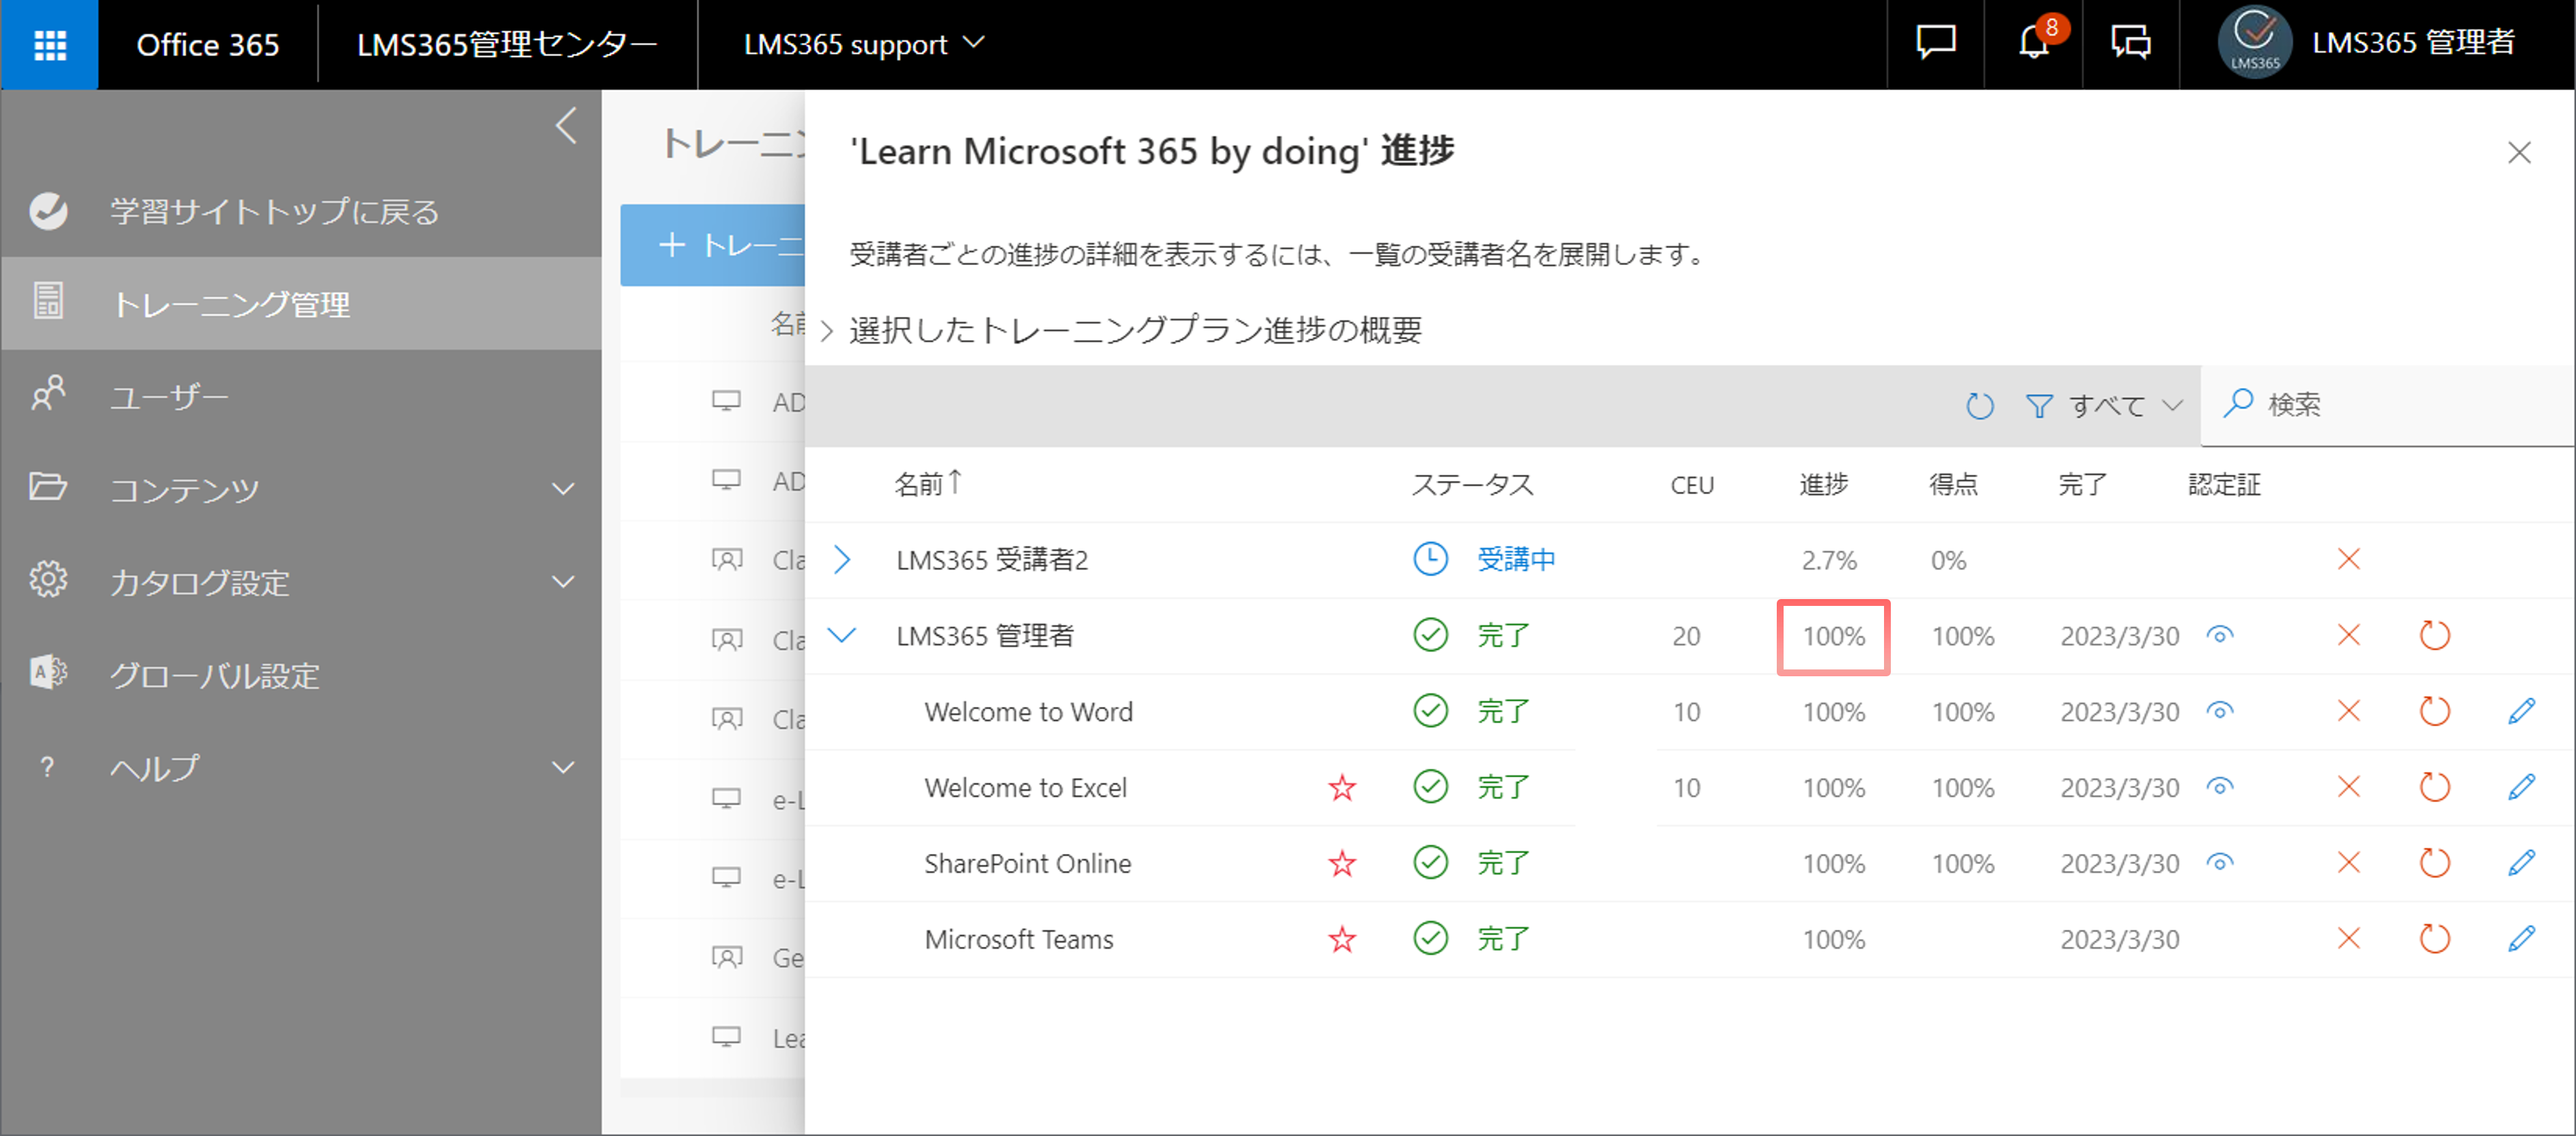This screenshot has height=1136, width=2576.
Task: Delete the Welcome to Excel progress record
Action: tap(2348, 787)
